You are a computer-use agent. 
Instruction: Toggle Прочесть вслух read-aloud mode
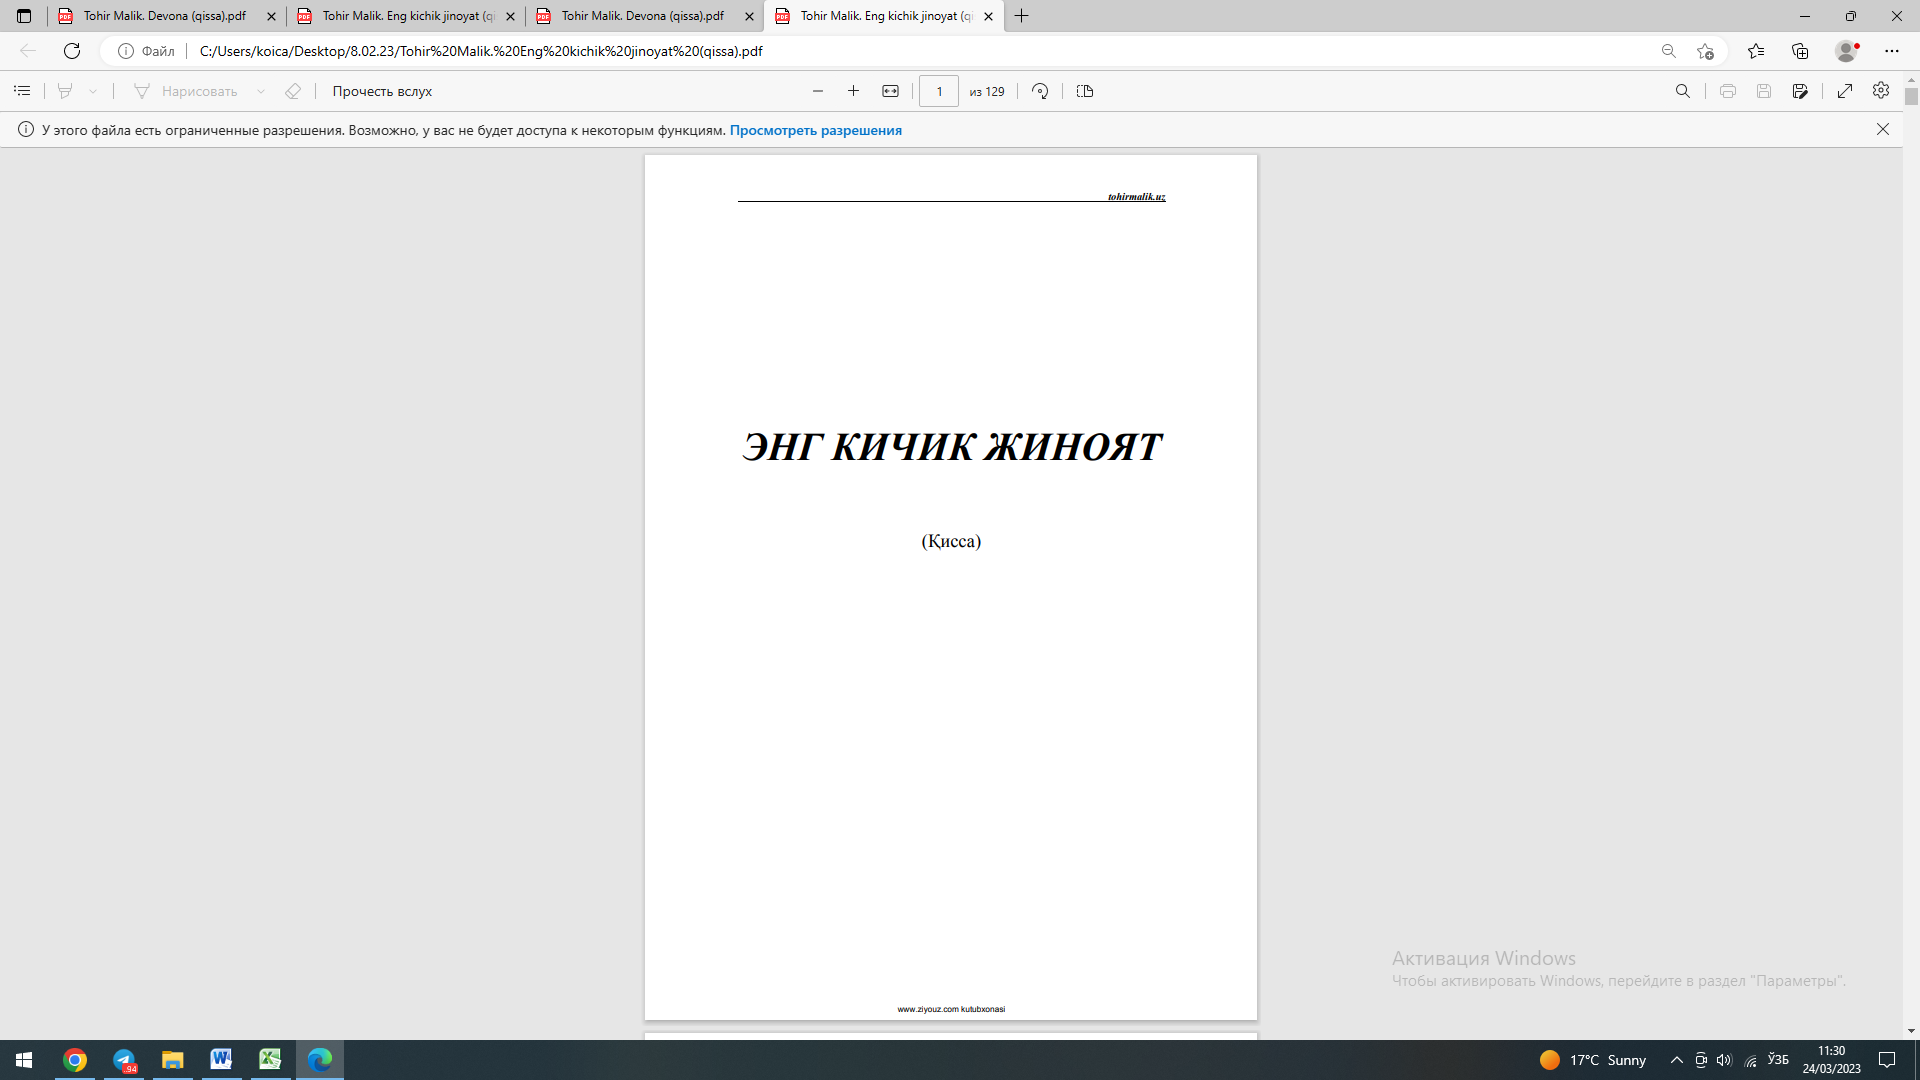tap(382, 91)
